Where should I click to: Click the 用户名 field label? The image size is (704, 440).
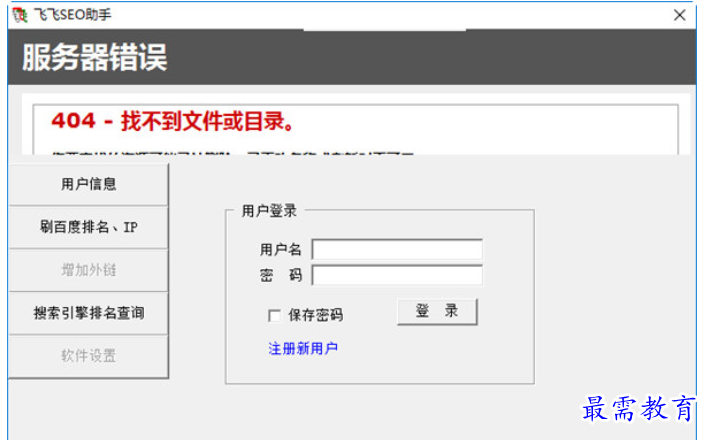280,250
